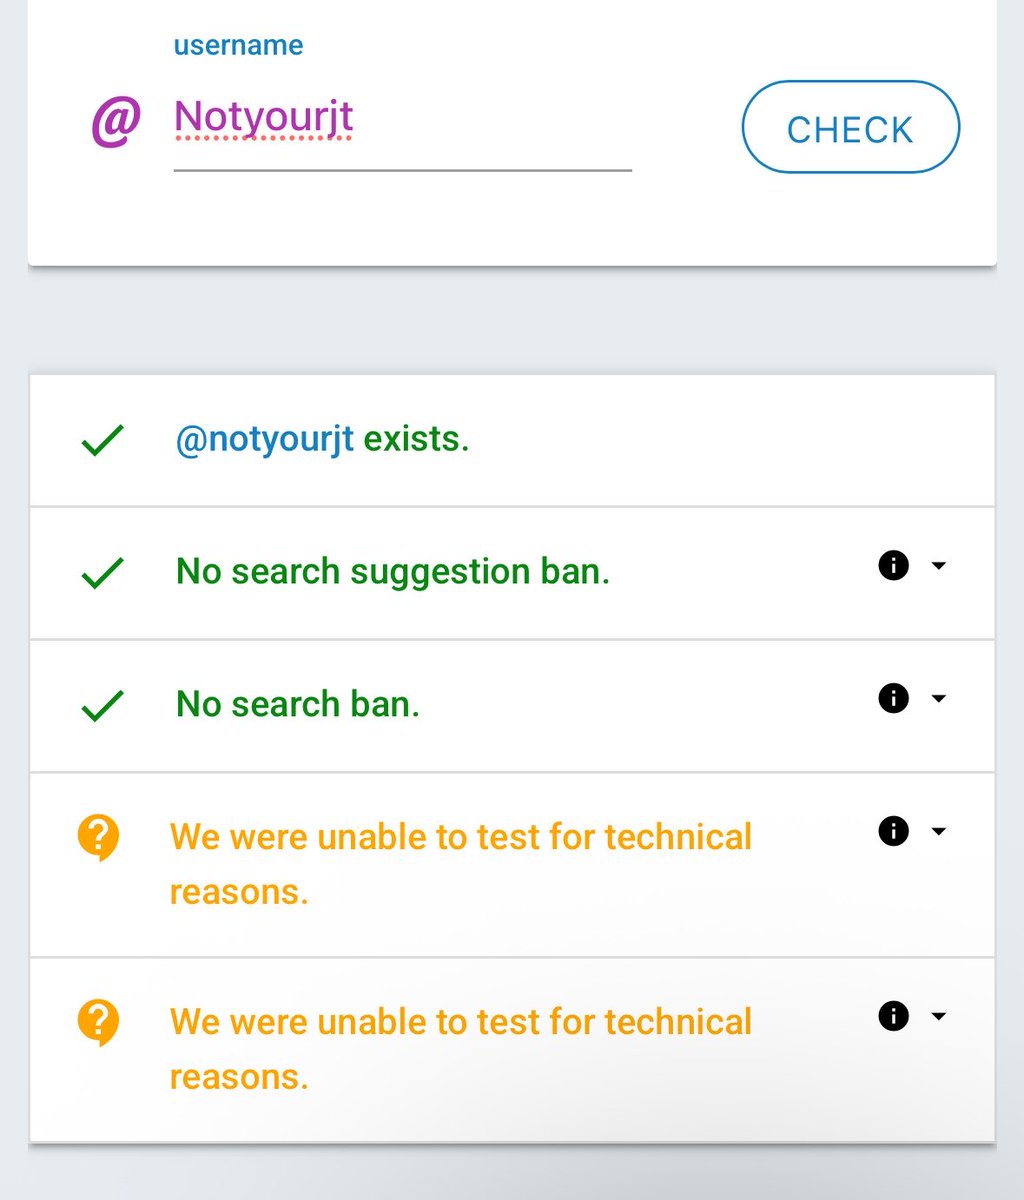
Task: Click the first orange question mark icon
Action: point(98,838)
